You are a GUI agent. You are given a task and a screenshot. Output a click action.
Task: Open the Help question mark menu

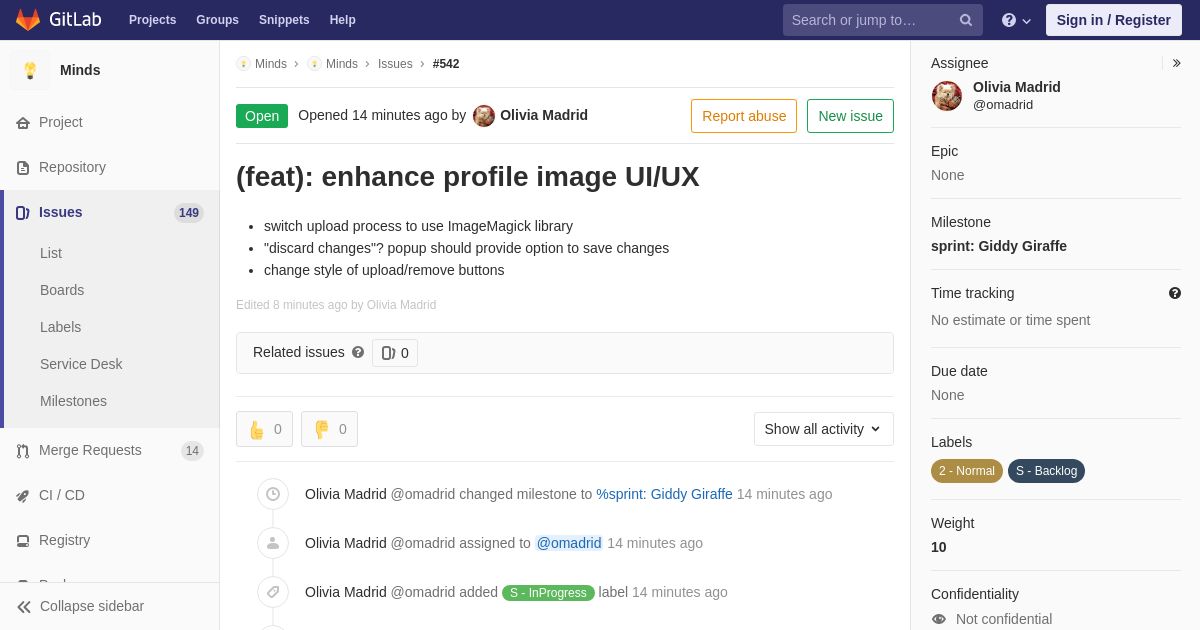pos(1016,20)
